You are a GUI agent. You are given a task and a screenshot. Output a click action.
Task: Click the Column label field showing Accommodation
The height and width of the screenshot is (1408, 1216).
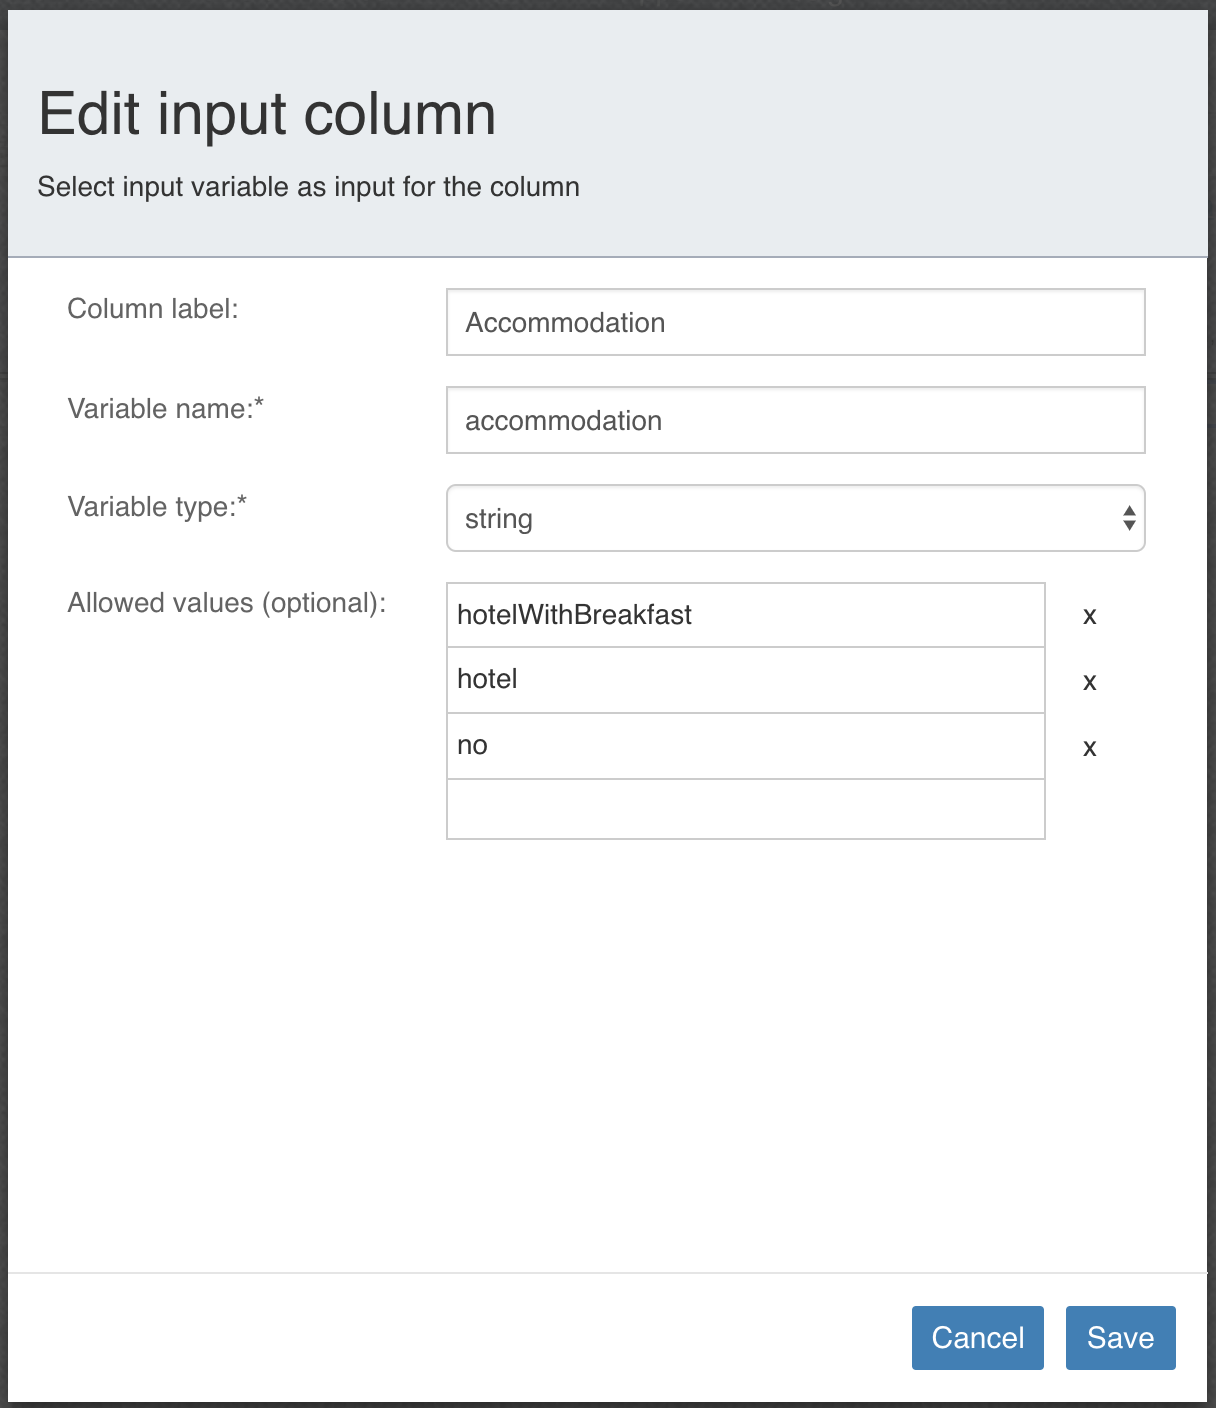(x=795, y=322)
